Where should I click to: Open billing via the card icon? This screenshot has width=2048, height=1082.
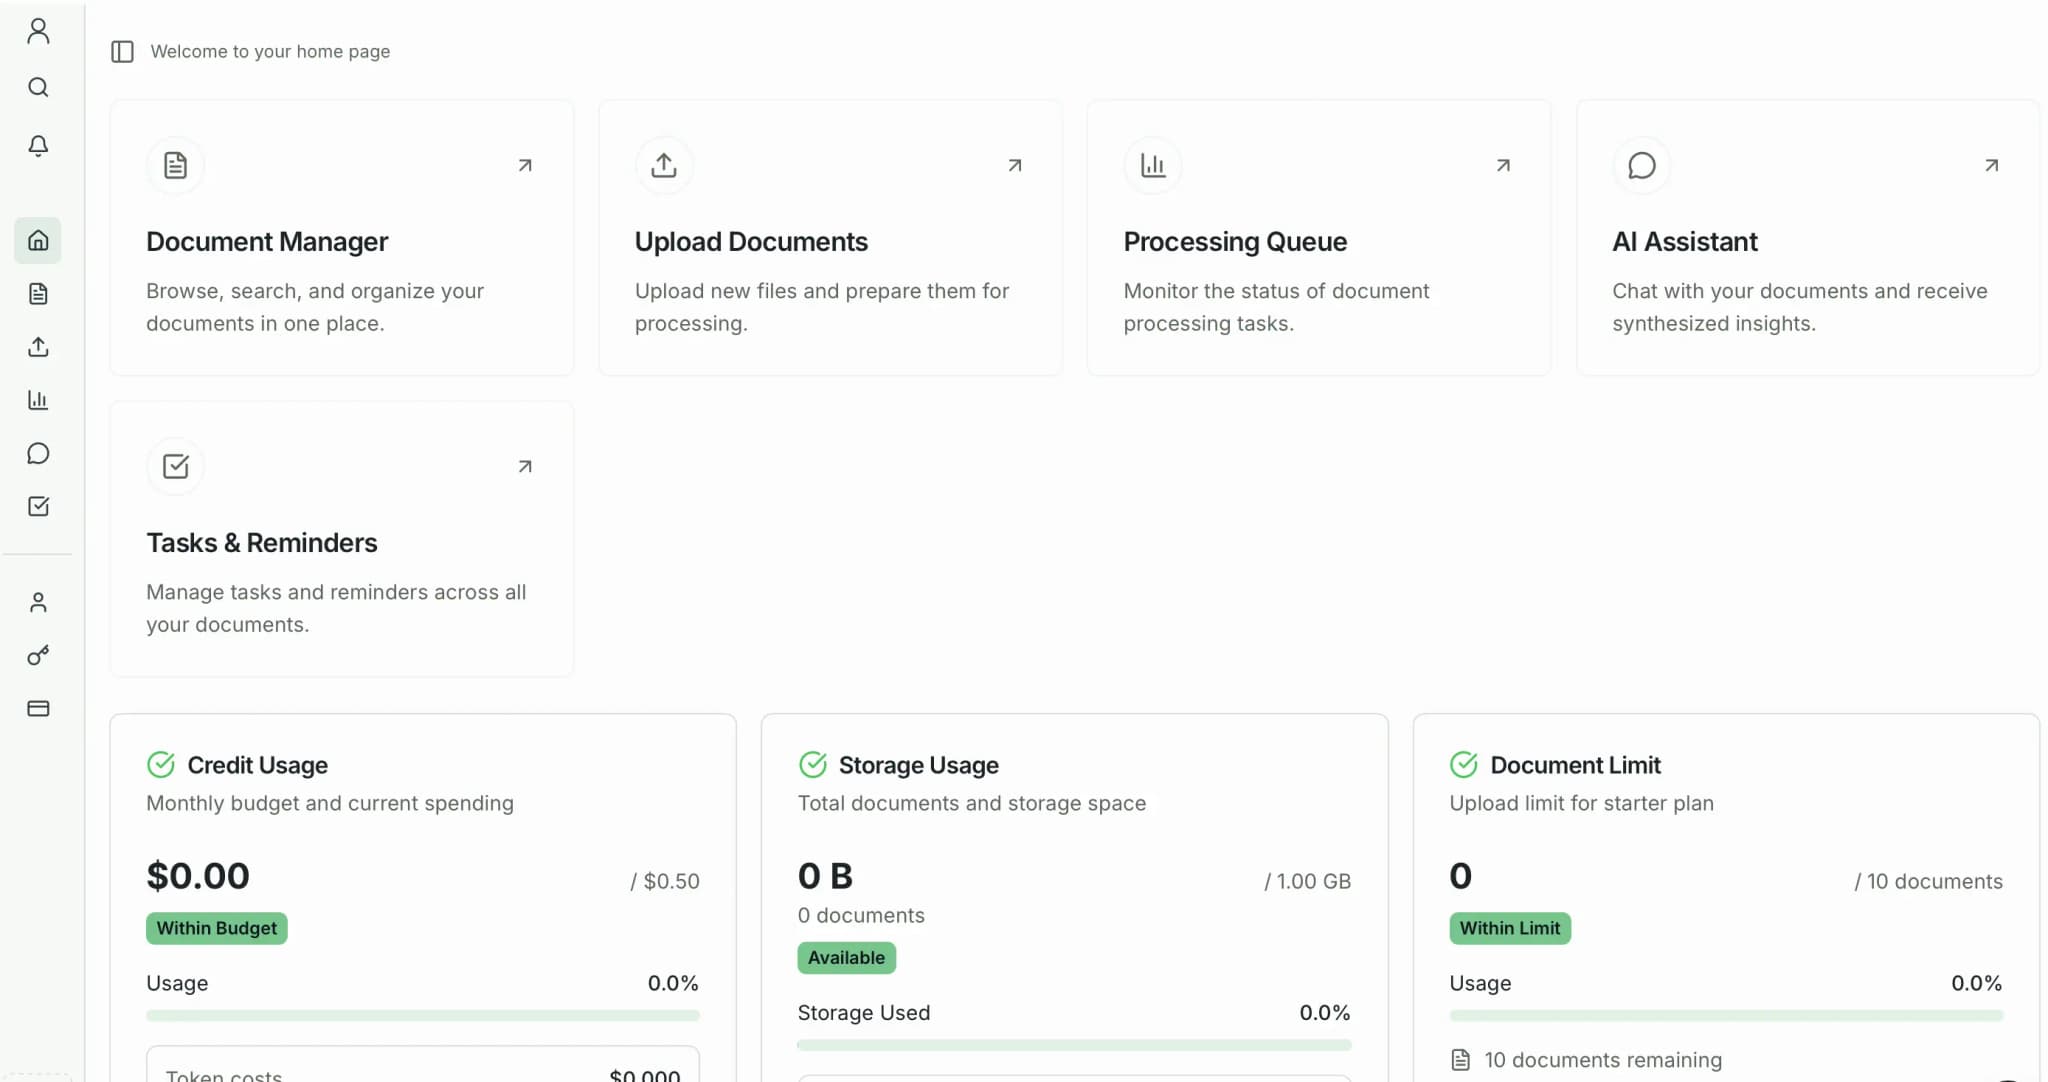[x=38, y=708]
